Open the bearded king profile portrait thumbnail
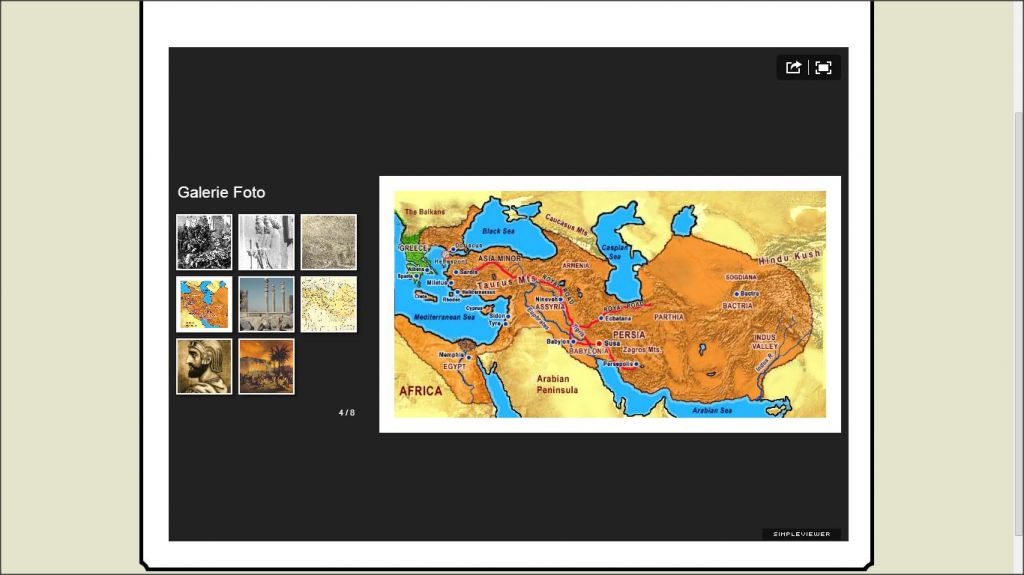The width and height of the screenshot is (1024, 575). (x=204, y=366)
